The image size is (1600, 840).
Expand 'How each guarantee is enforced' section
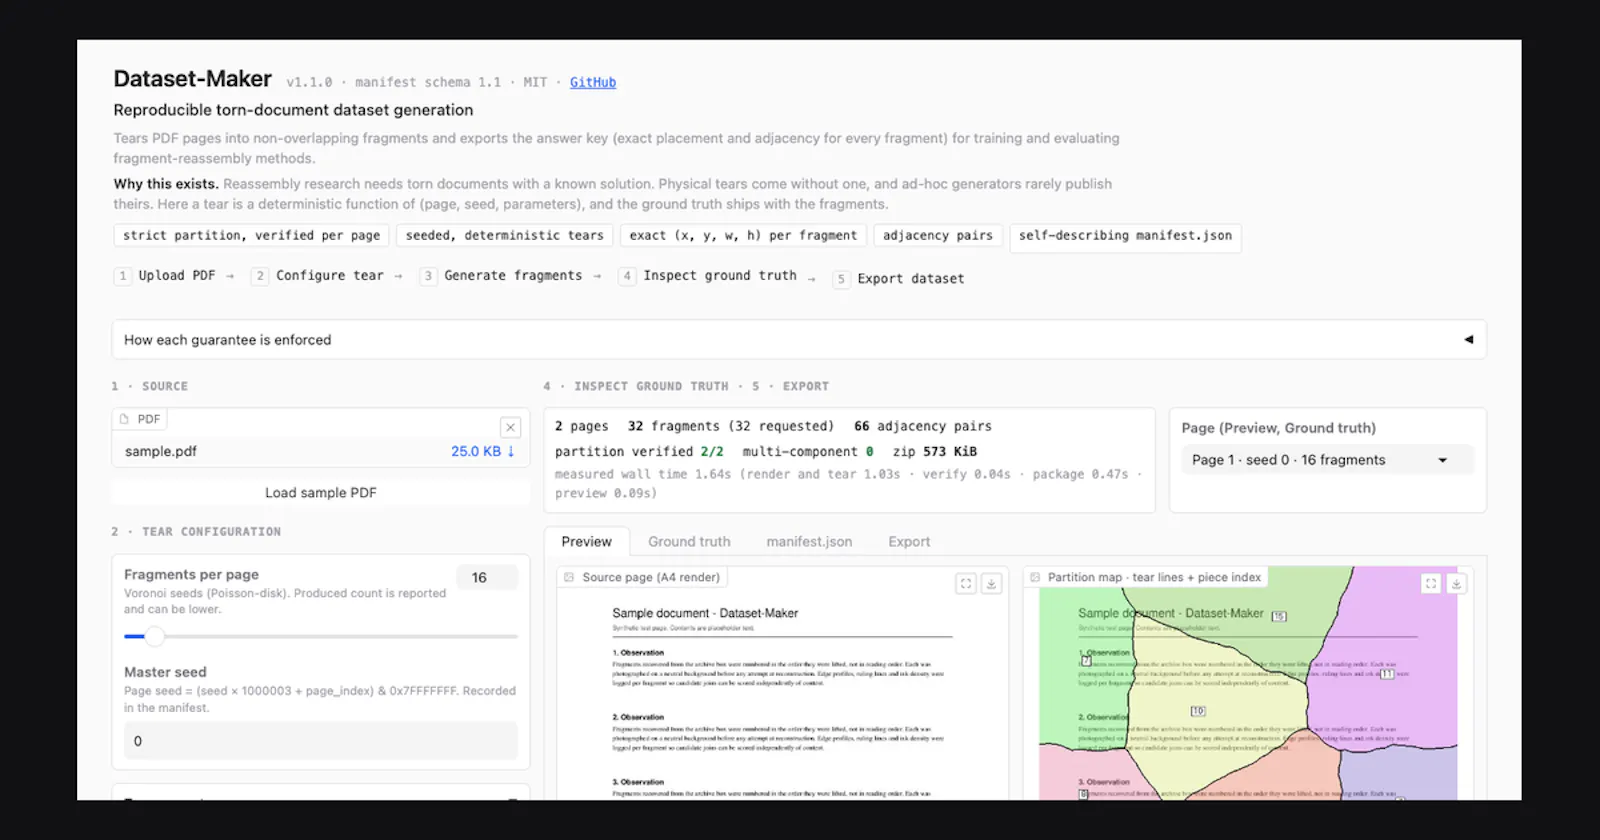pos(798,340)
